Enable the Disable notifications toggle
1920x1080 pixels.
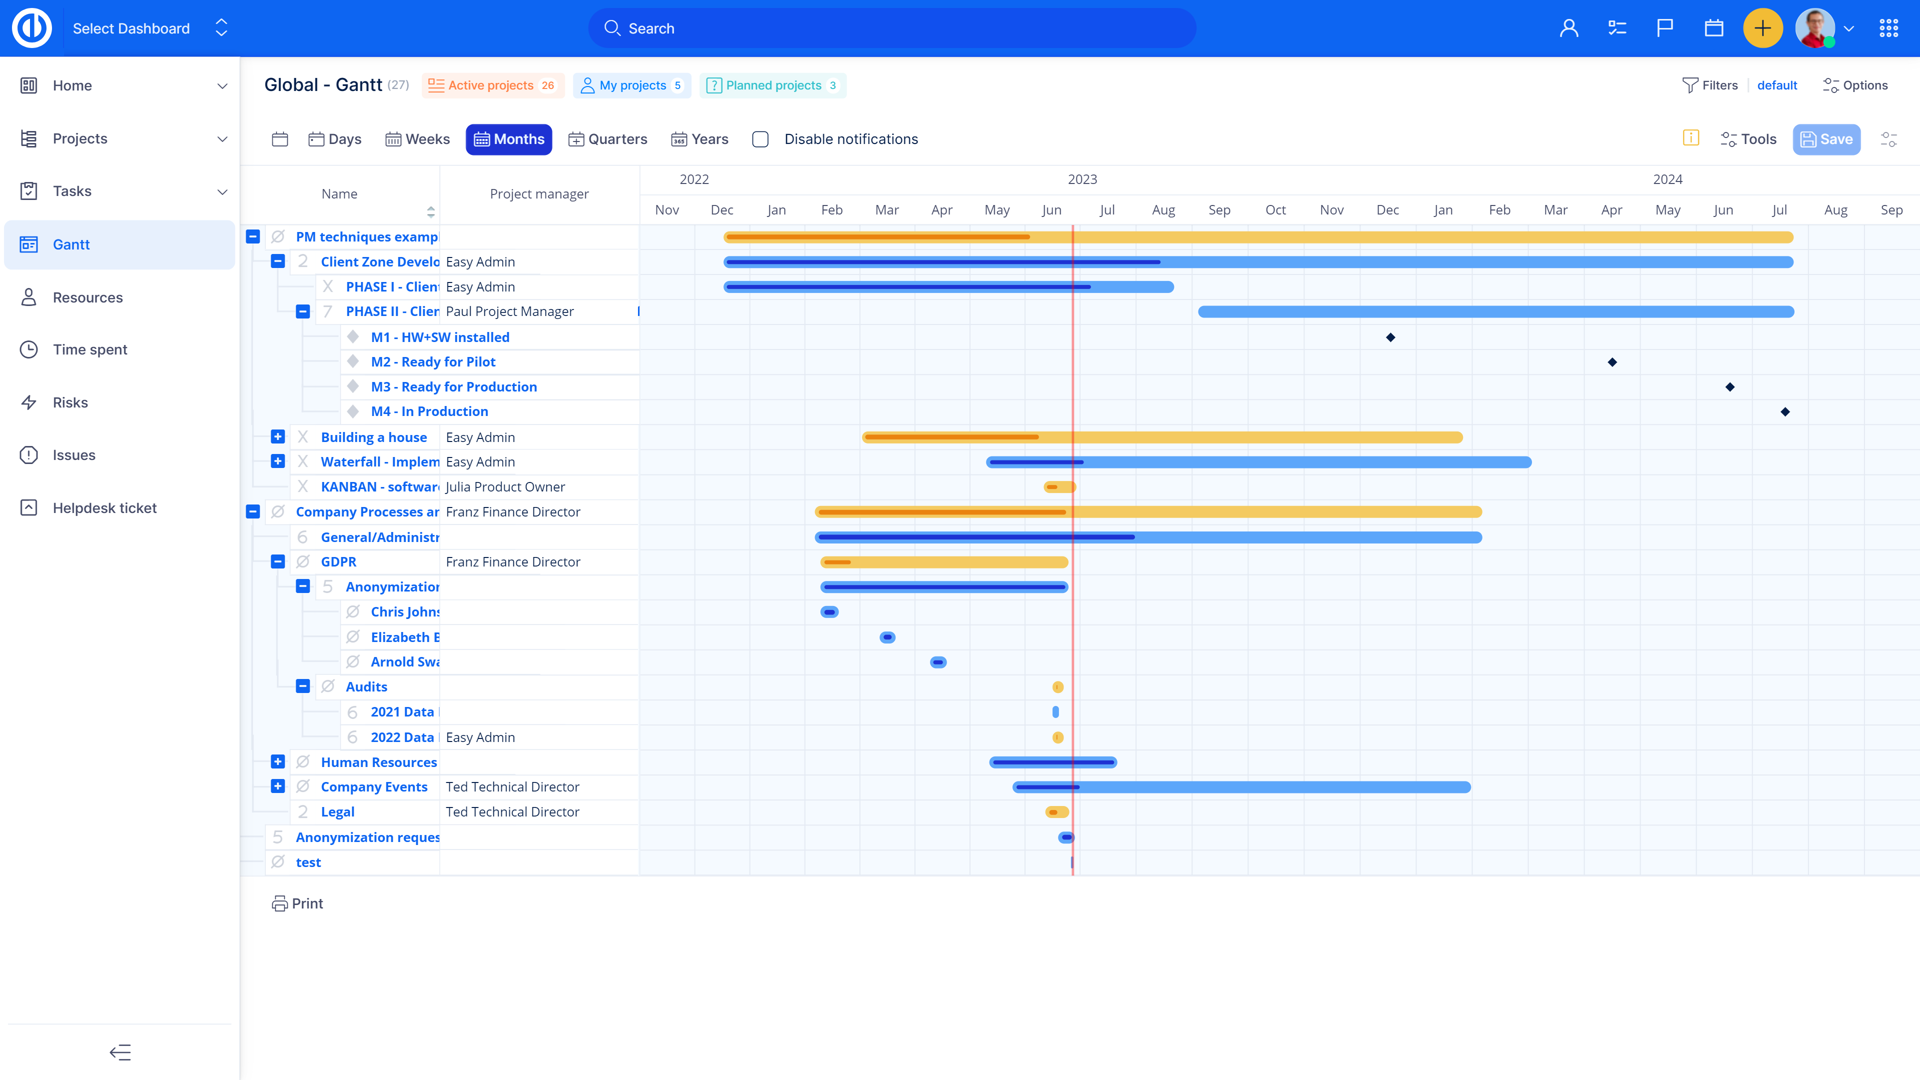(760, 139)
